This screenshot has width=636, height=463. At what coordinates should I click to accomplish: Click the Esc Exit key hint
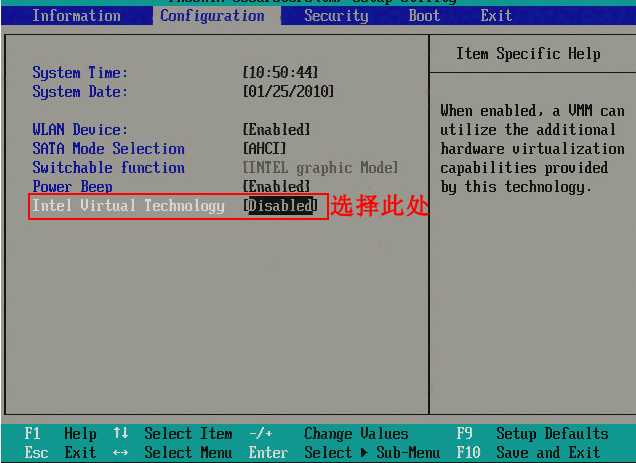coord(60,452)
